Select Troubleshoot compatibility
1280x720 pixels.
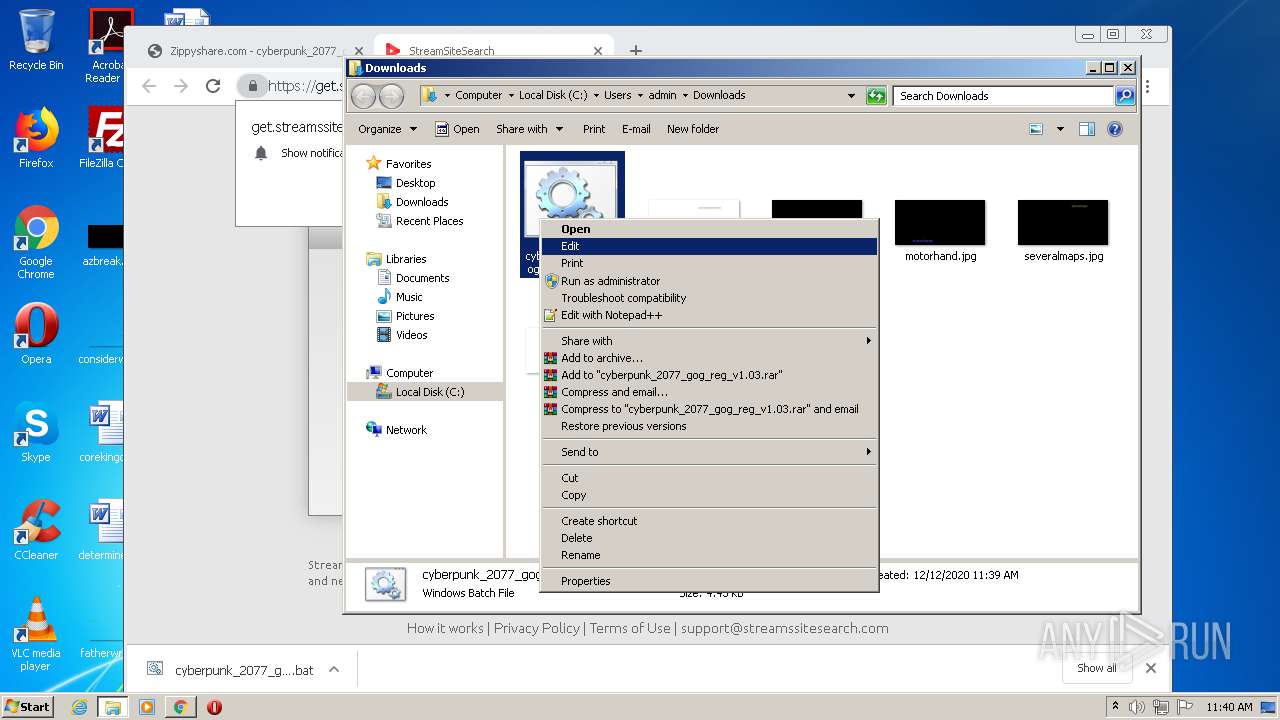coord(709,298)
